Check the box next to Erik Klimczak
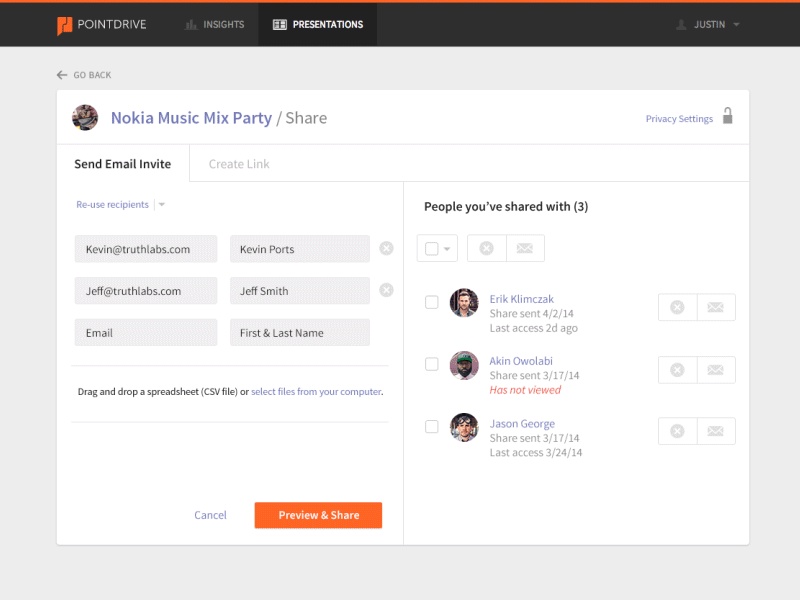 [x=432, y=302]
